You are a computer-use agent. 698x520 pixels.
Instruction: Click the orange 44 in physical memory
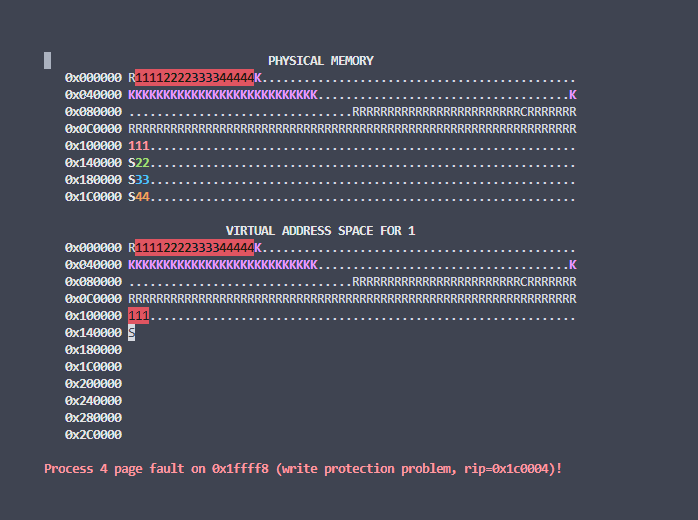point(143,197)
